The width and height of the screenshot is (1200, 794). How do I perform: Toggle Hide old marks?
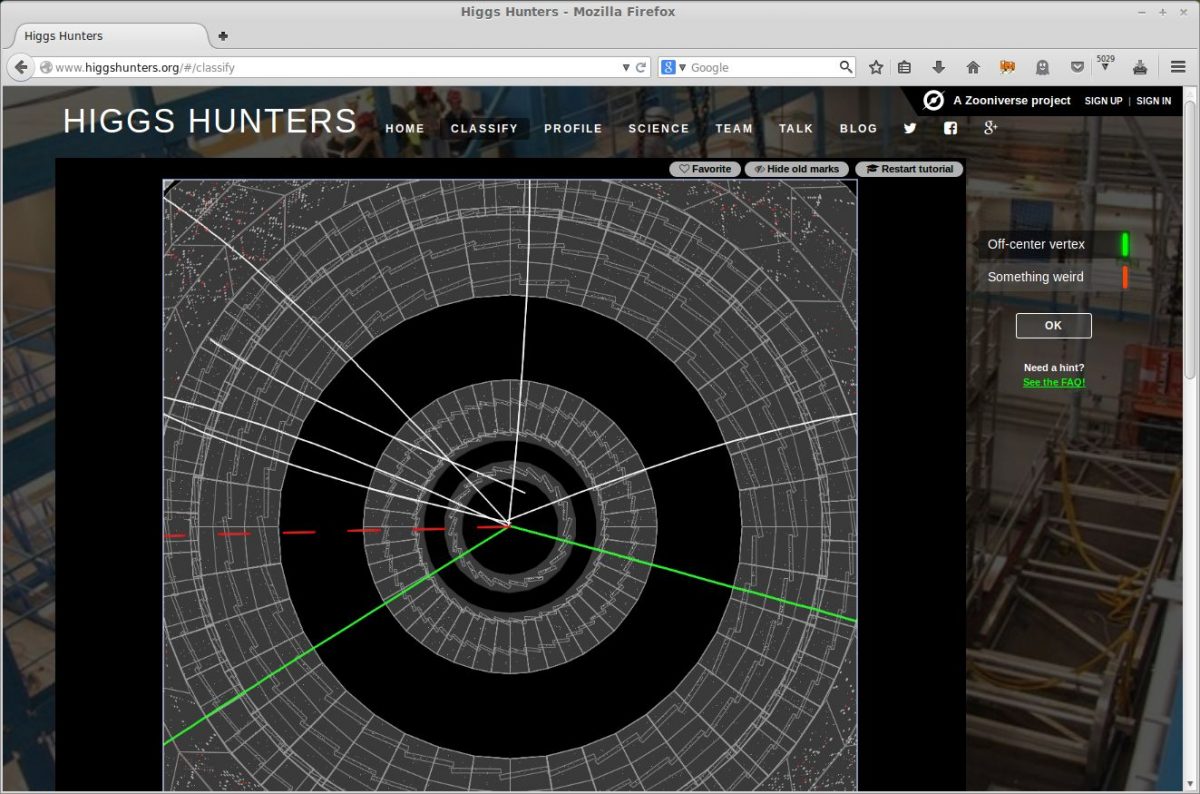(x=797, y=169)
